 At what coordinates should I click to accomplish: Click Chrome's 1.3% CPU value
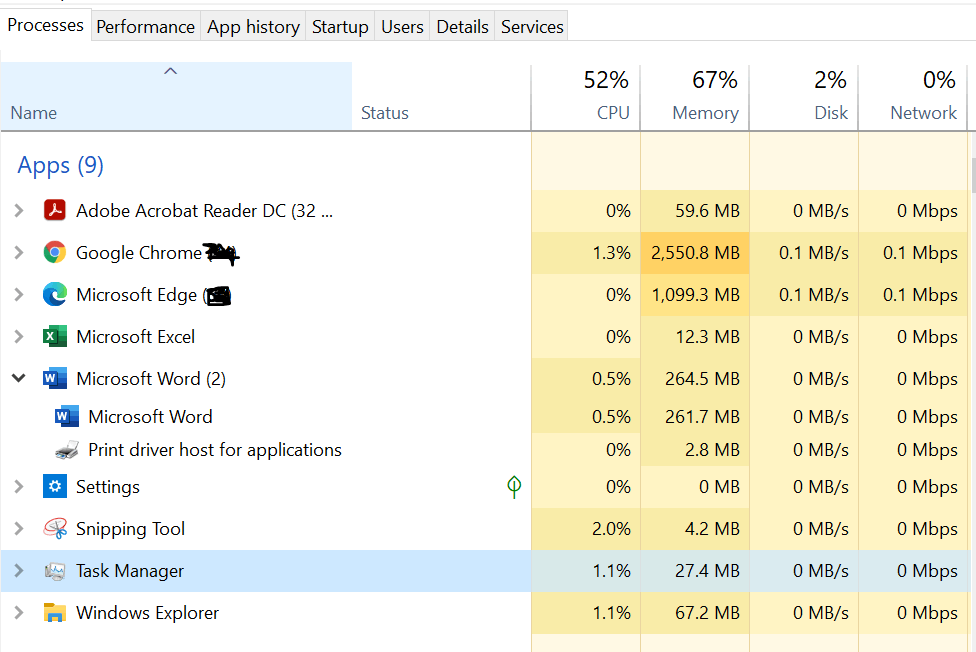(611, 253)
